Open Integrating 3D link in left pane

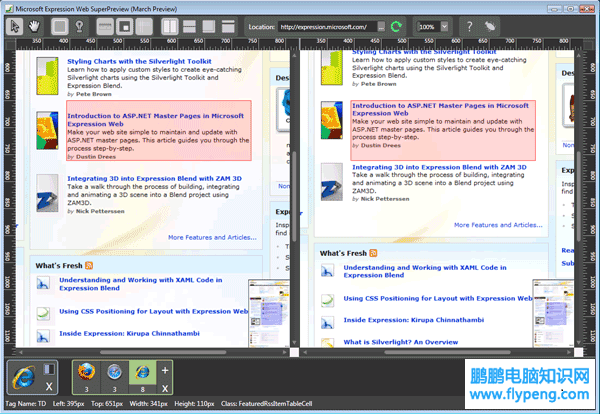point(155,178)
